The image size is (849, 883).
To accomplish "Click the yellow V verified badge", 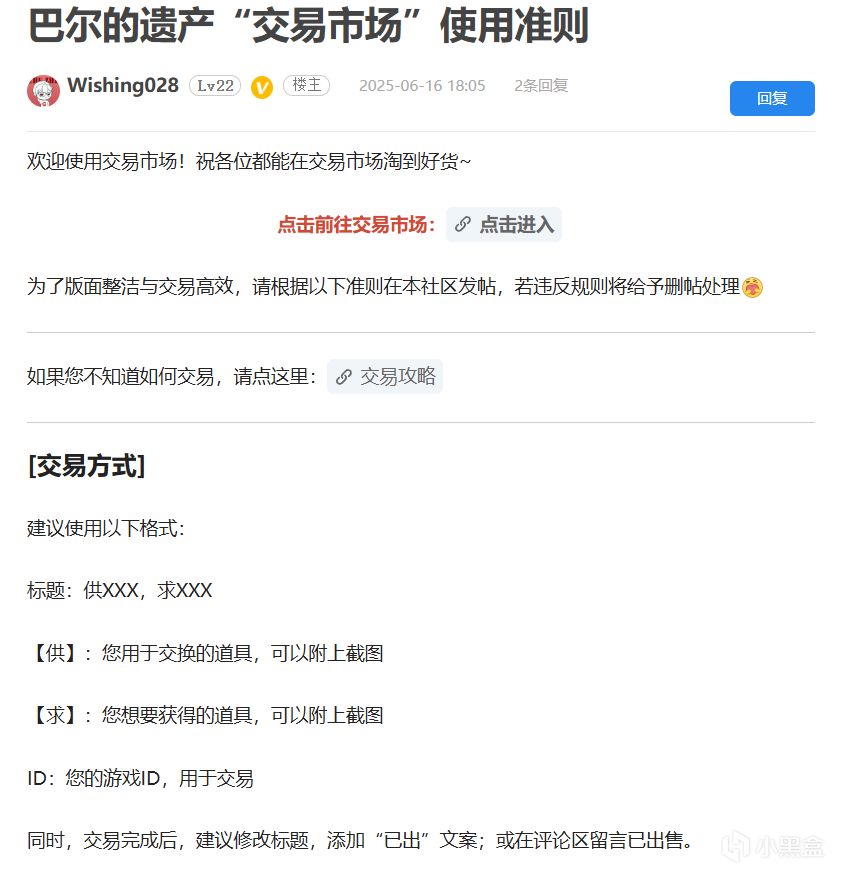I will [x=262, y=87].
